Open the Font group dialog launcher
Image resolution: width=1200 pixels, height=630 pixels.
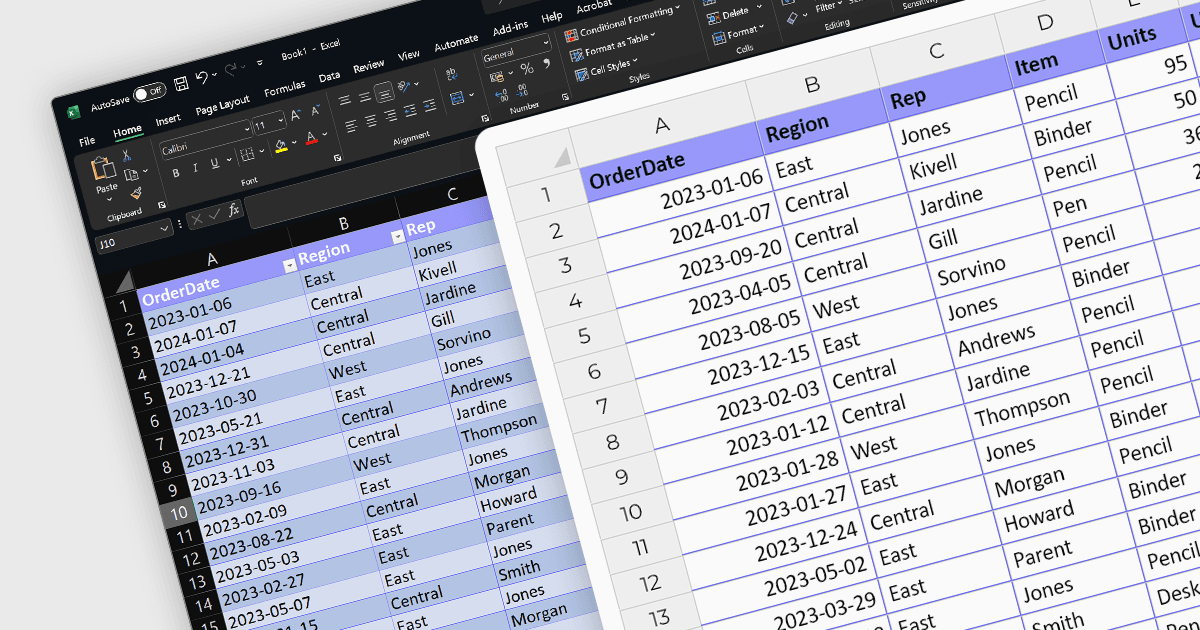point(337,158)
